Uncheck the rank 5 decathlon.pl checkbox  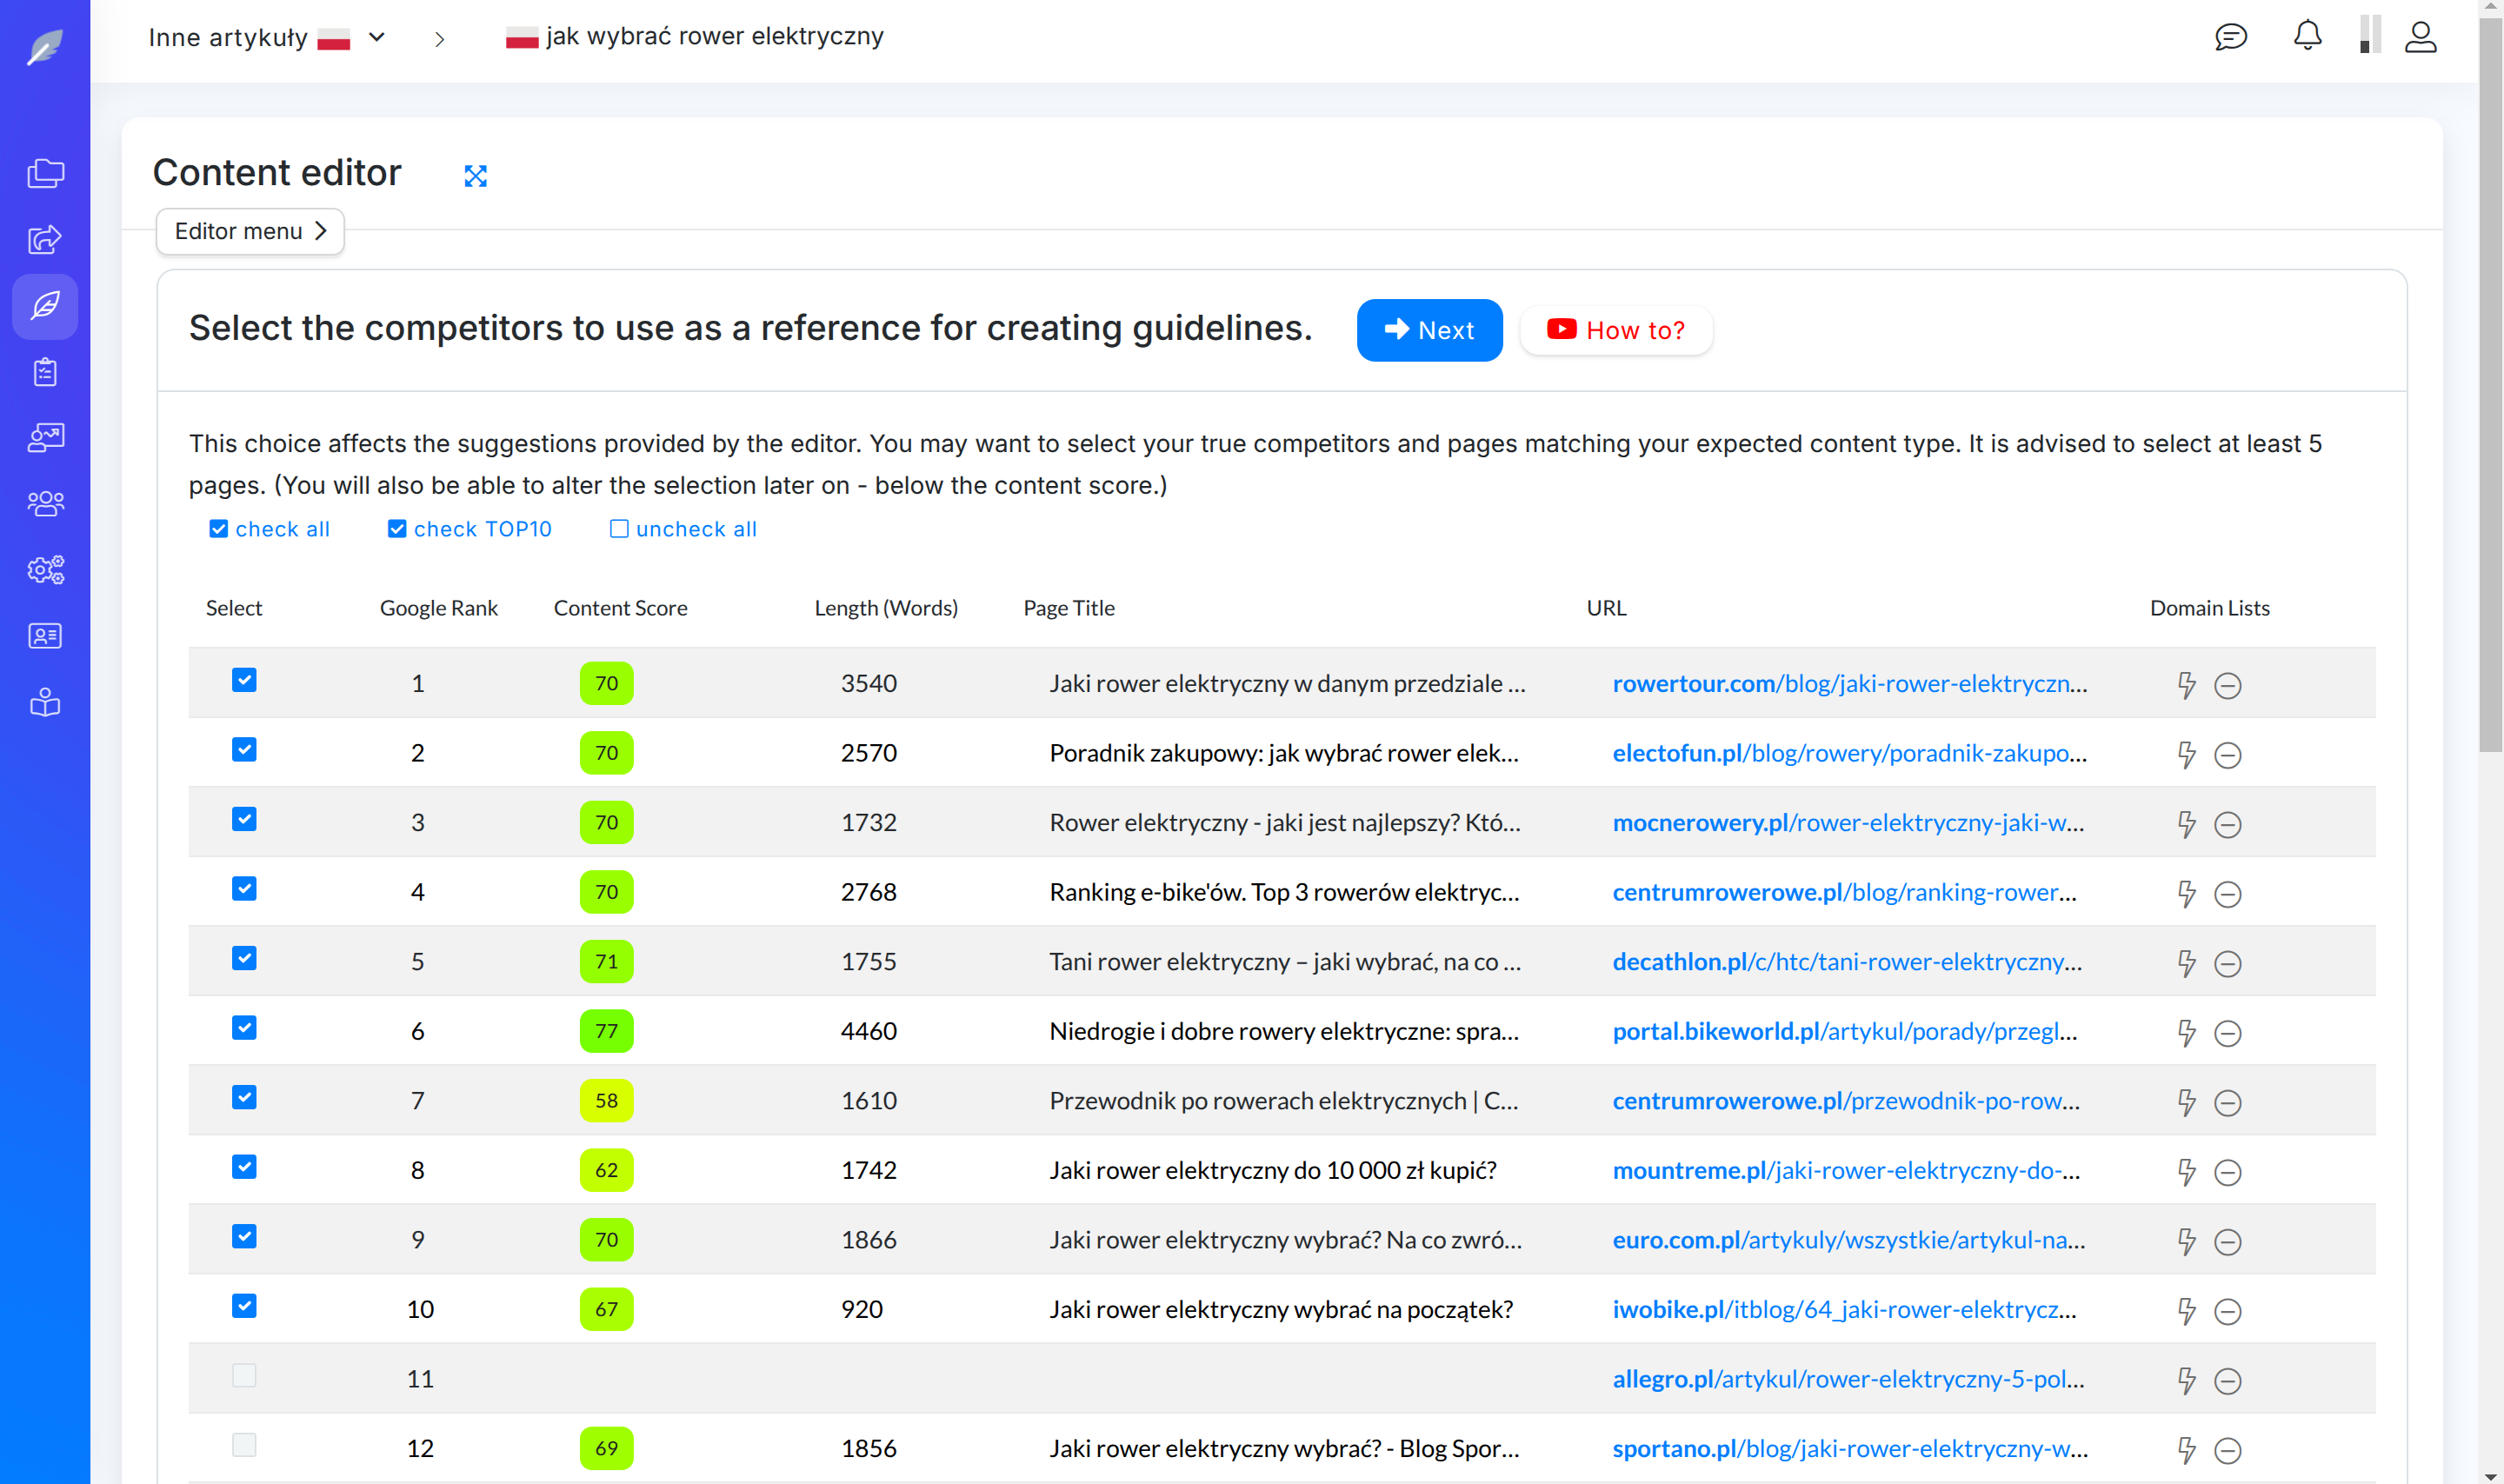(x=244, y=958)
